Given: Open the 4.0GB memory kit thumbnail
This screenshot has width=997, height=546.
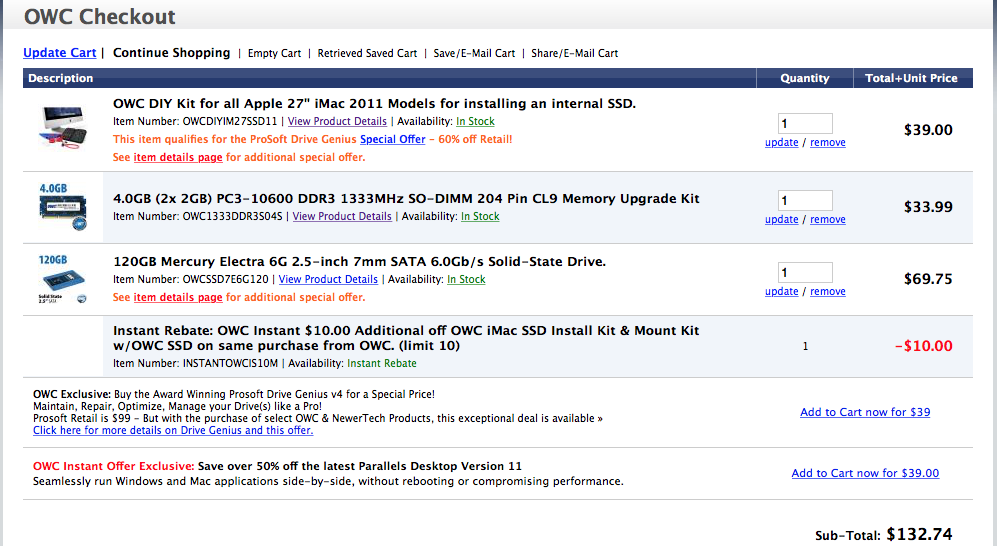Looking at the screenshot, I should pyautogui.click(x=62, y=207).
